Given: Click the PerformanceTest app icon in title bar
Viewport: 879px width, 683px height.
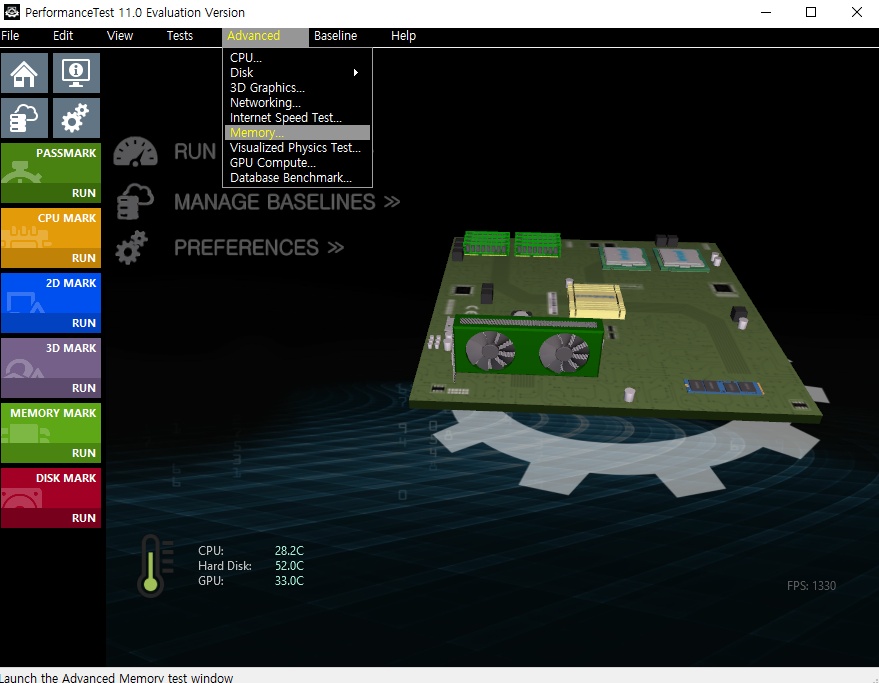Looking at the screenshot, I should [11, 12].
